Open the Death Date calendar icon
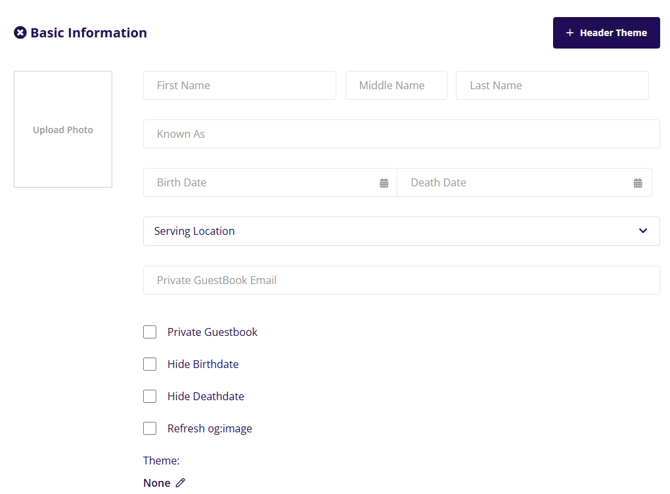The height and width of the screenshot is (494, 670). tap(638, 183)
